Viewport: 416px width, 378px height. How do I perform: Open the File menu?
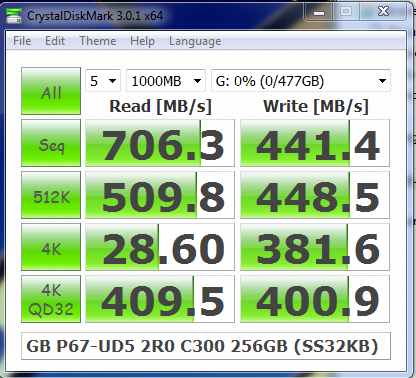22,41
